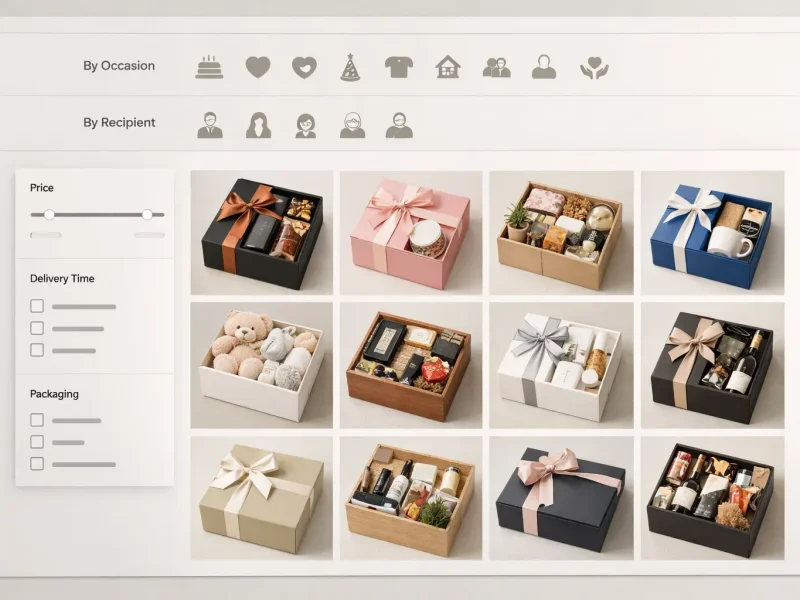Check the middle Packaging checkbox

pos(37,441)
